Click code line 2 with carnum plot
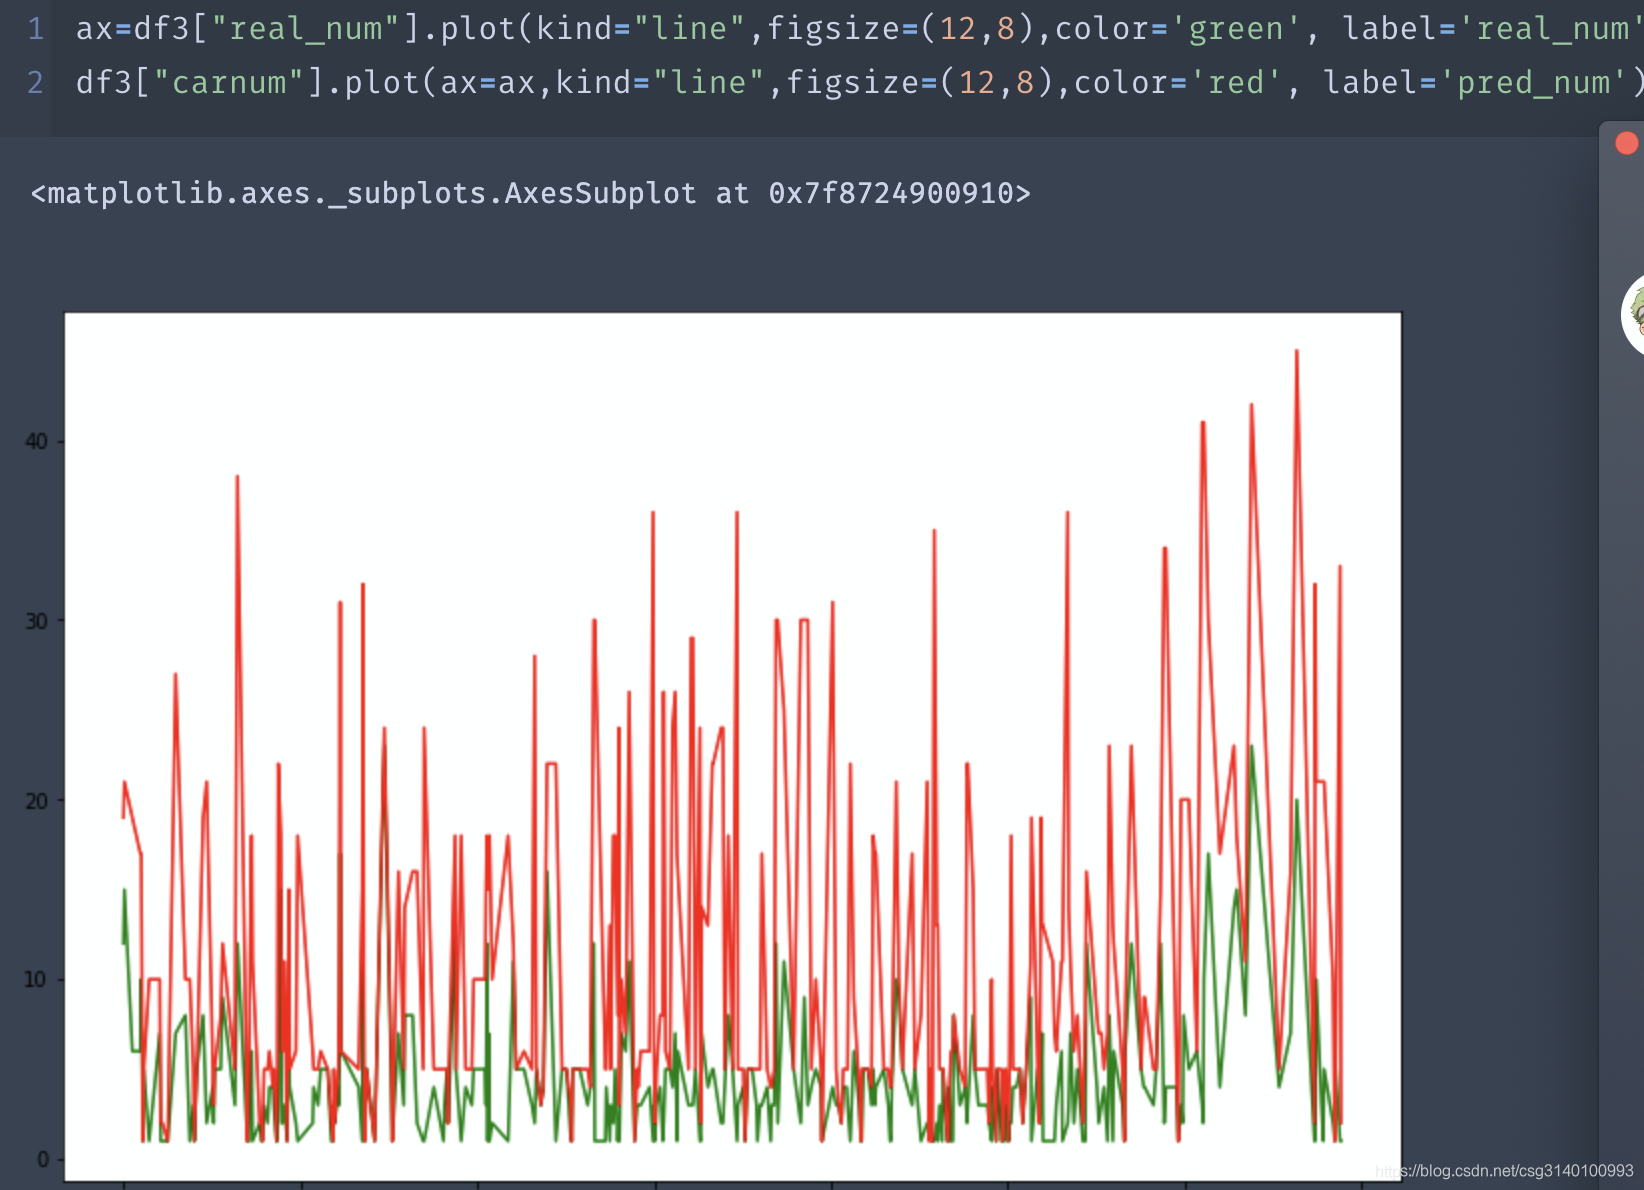Image resolution: width=1644 pixels, height=1190 pixels. coord(860,83)
